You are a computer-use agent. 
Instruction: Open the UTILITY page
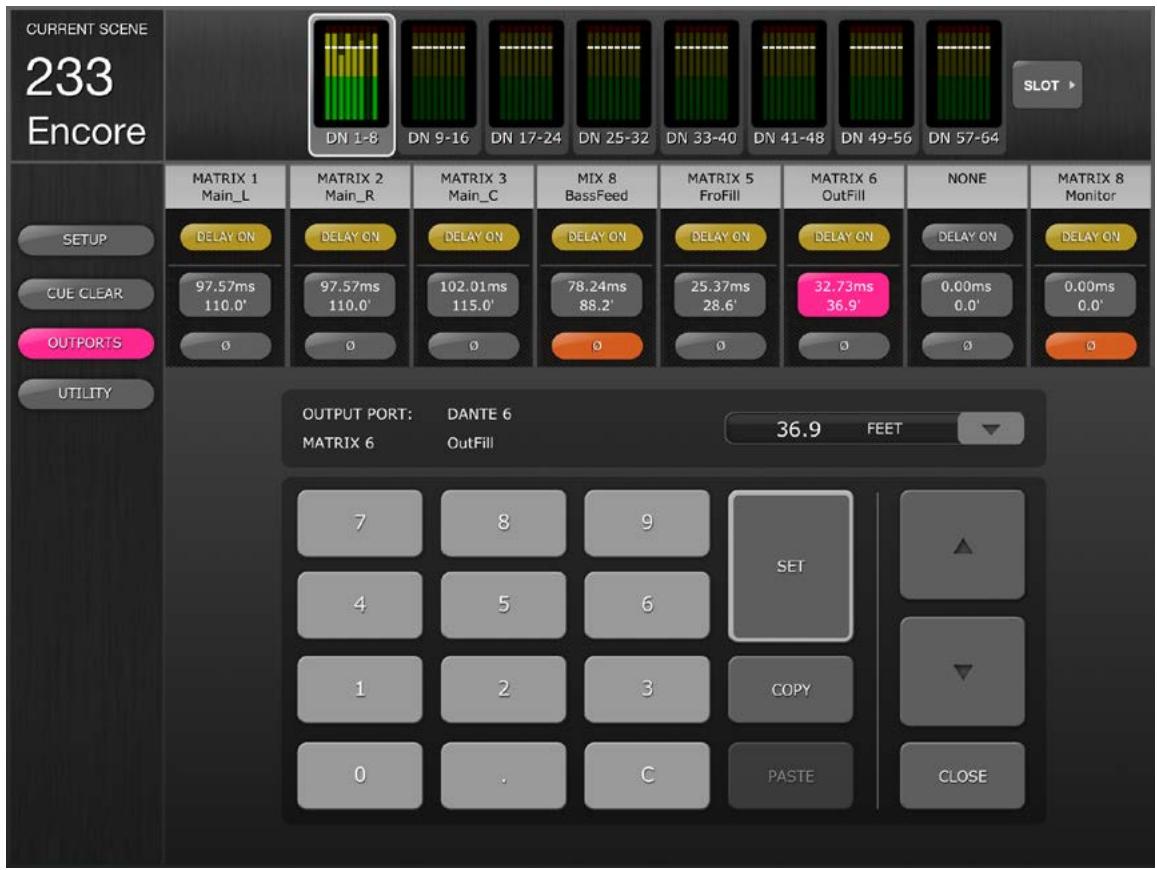pyautogui.click(x=86, y=393)
